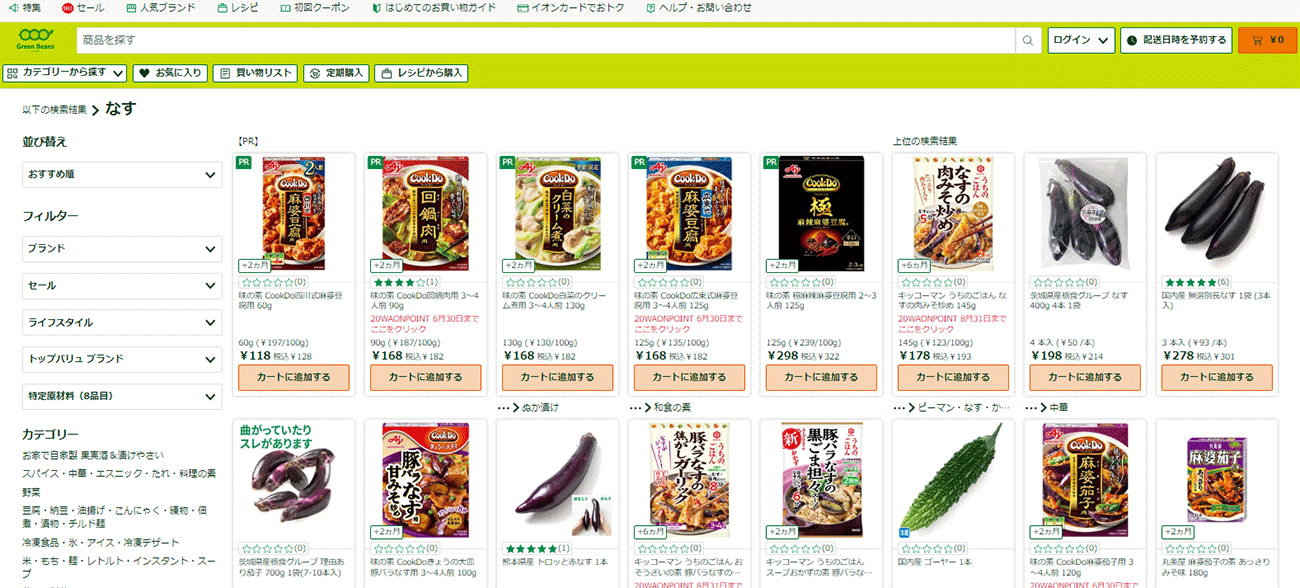Click 配送日時を予約する delivery clock button
Screen dimensions: 1300x588
click(1176, 40)
